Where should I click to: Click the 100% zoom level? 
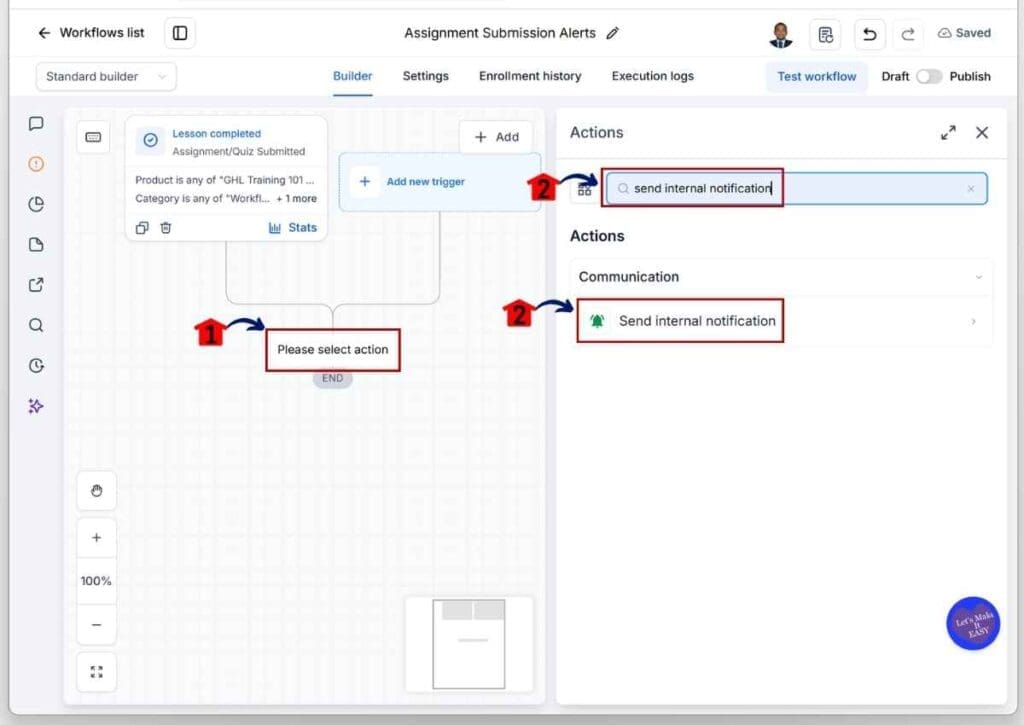[x=96, y=581]
